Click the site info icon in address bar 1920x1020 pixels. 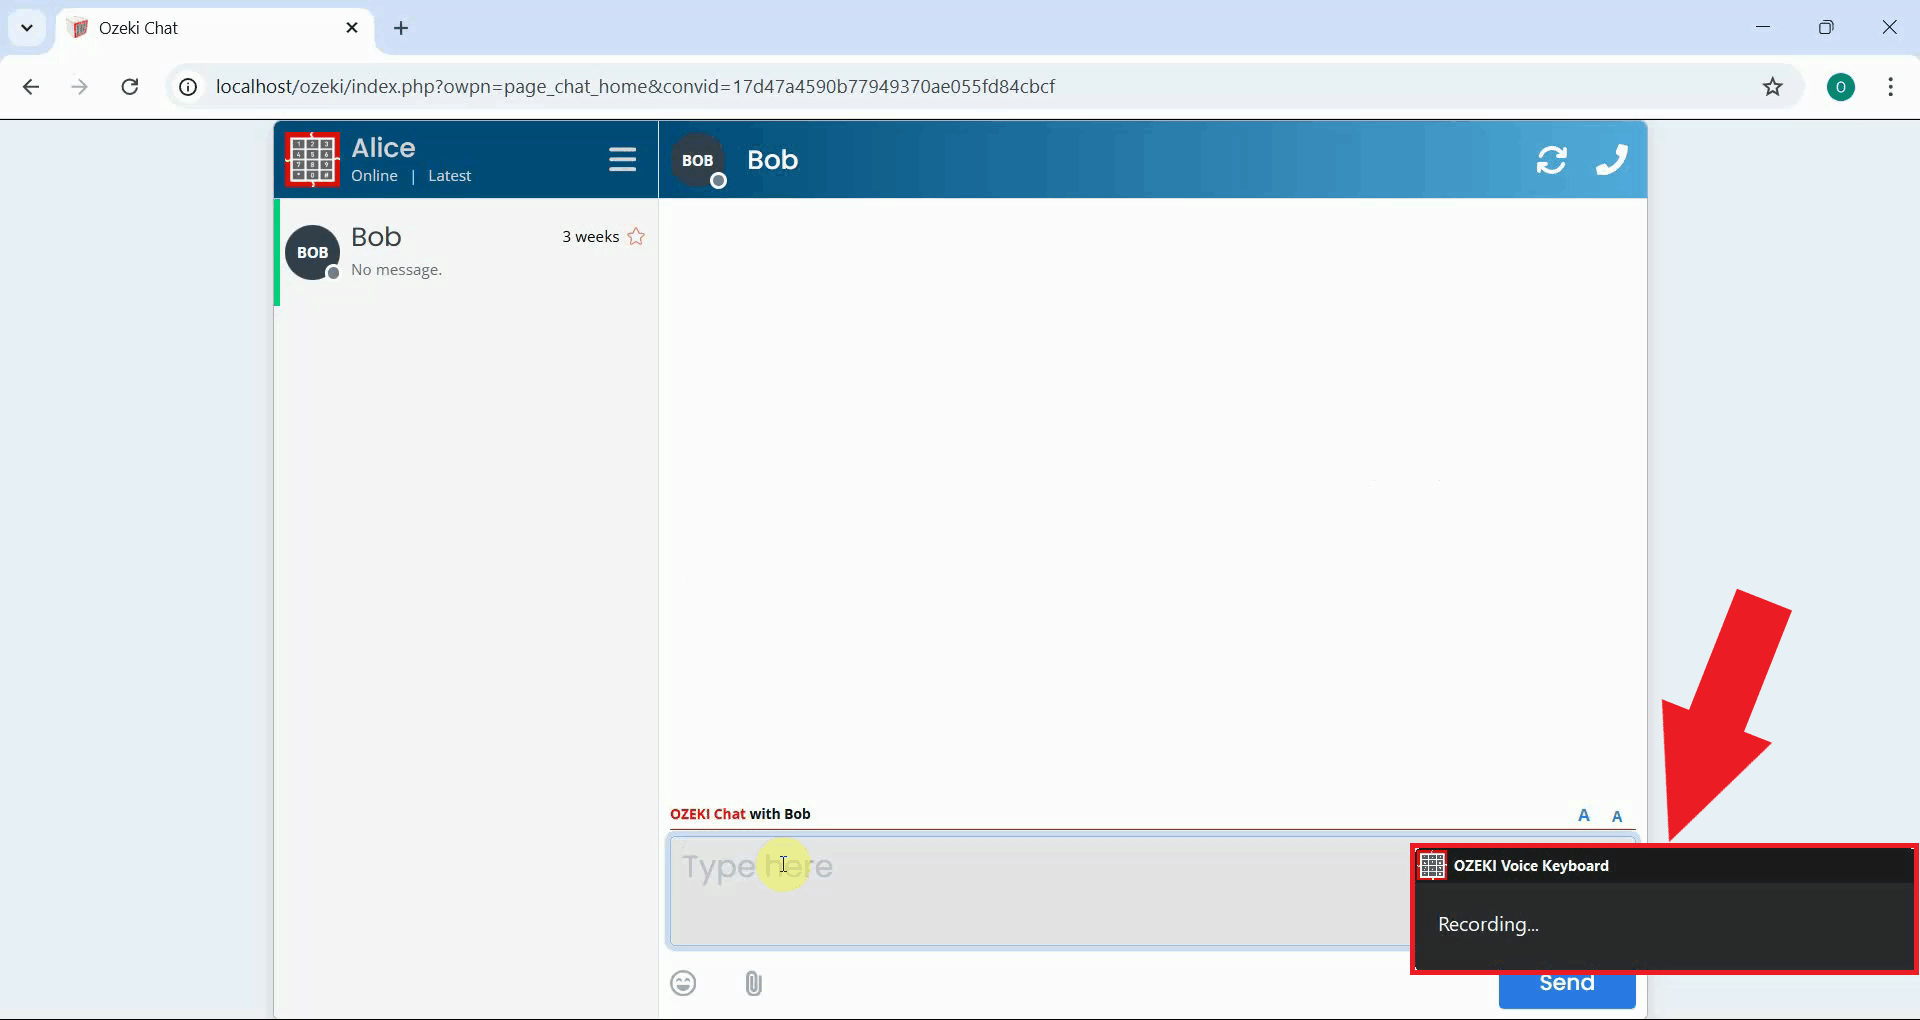coord(187,86)
